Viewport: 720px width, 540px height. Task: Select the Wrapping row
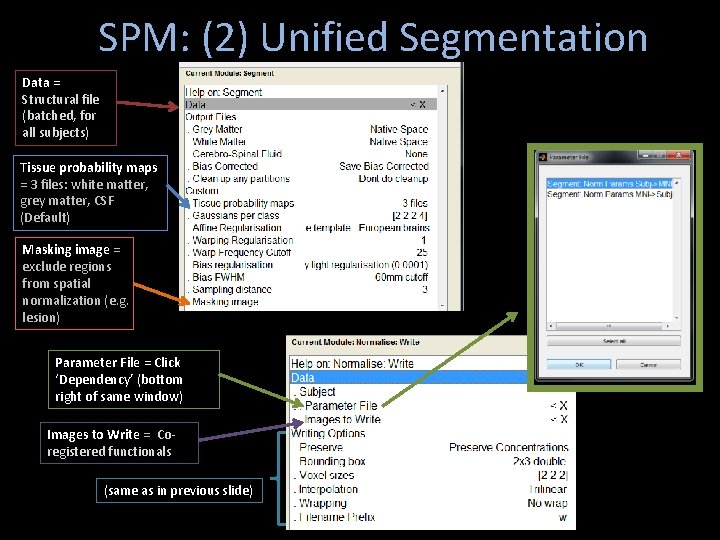431,503
